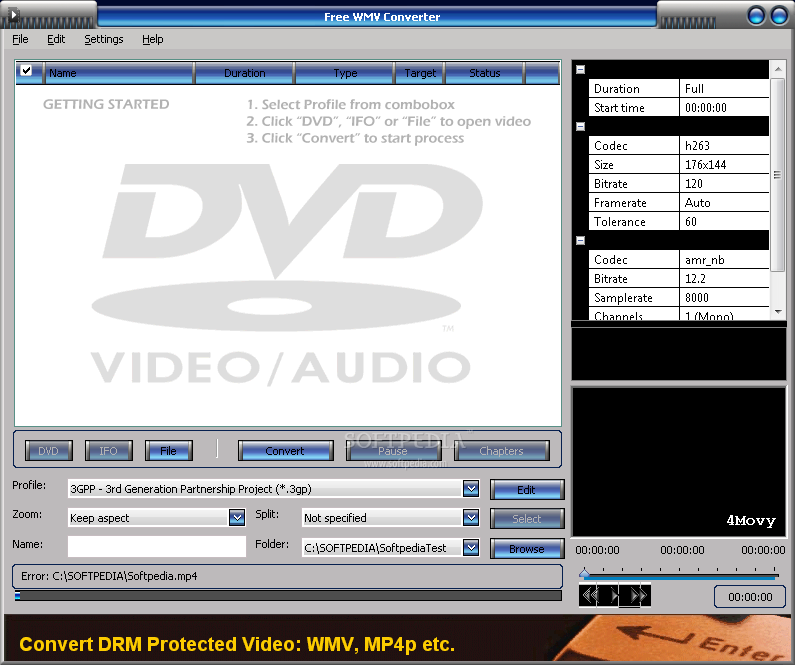This screenshot has height=665, width=795.
Task: Click the fast-forward playback button
Action: coord(638,595)
